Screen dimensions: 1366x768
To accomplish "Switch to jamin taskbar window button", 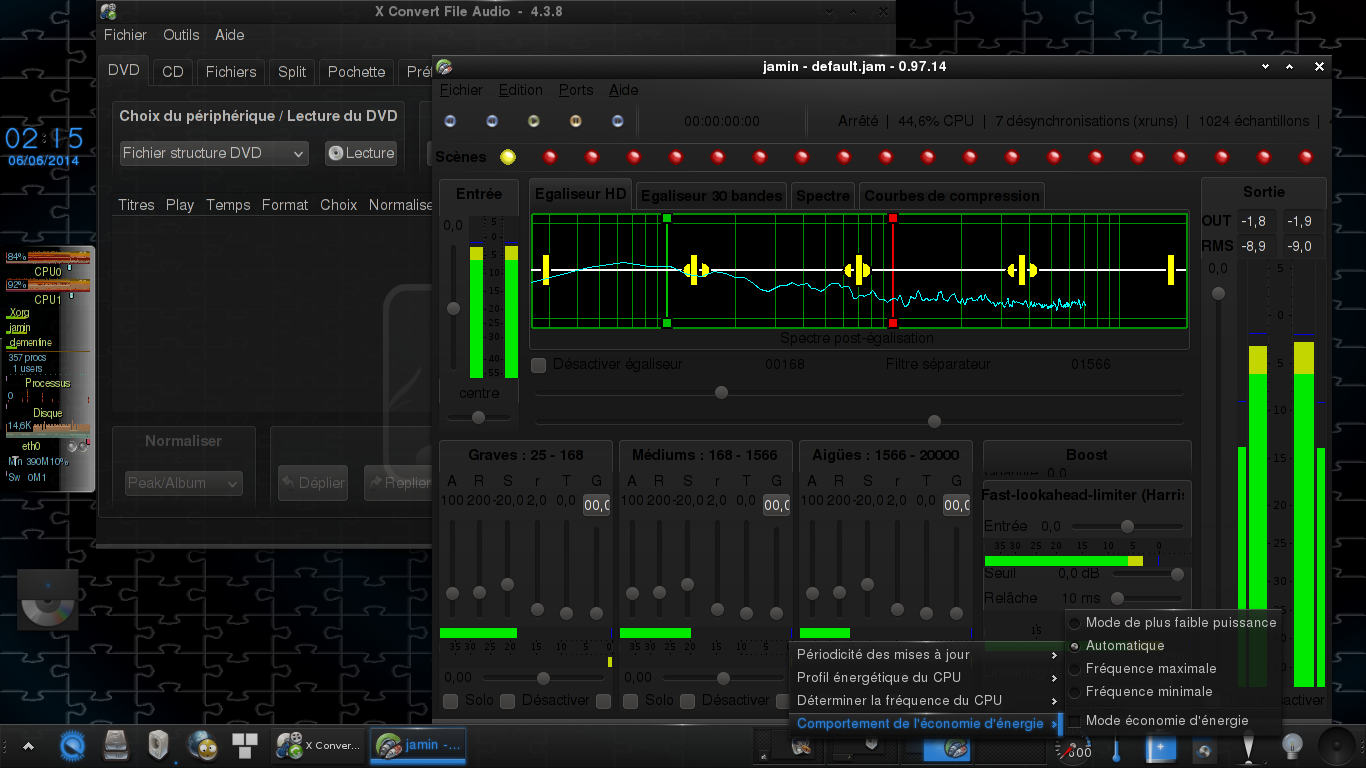I will 418,745.
